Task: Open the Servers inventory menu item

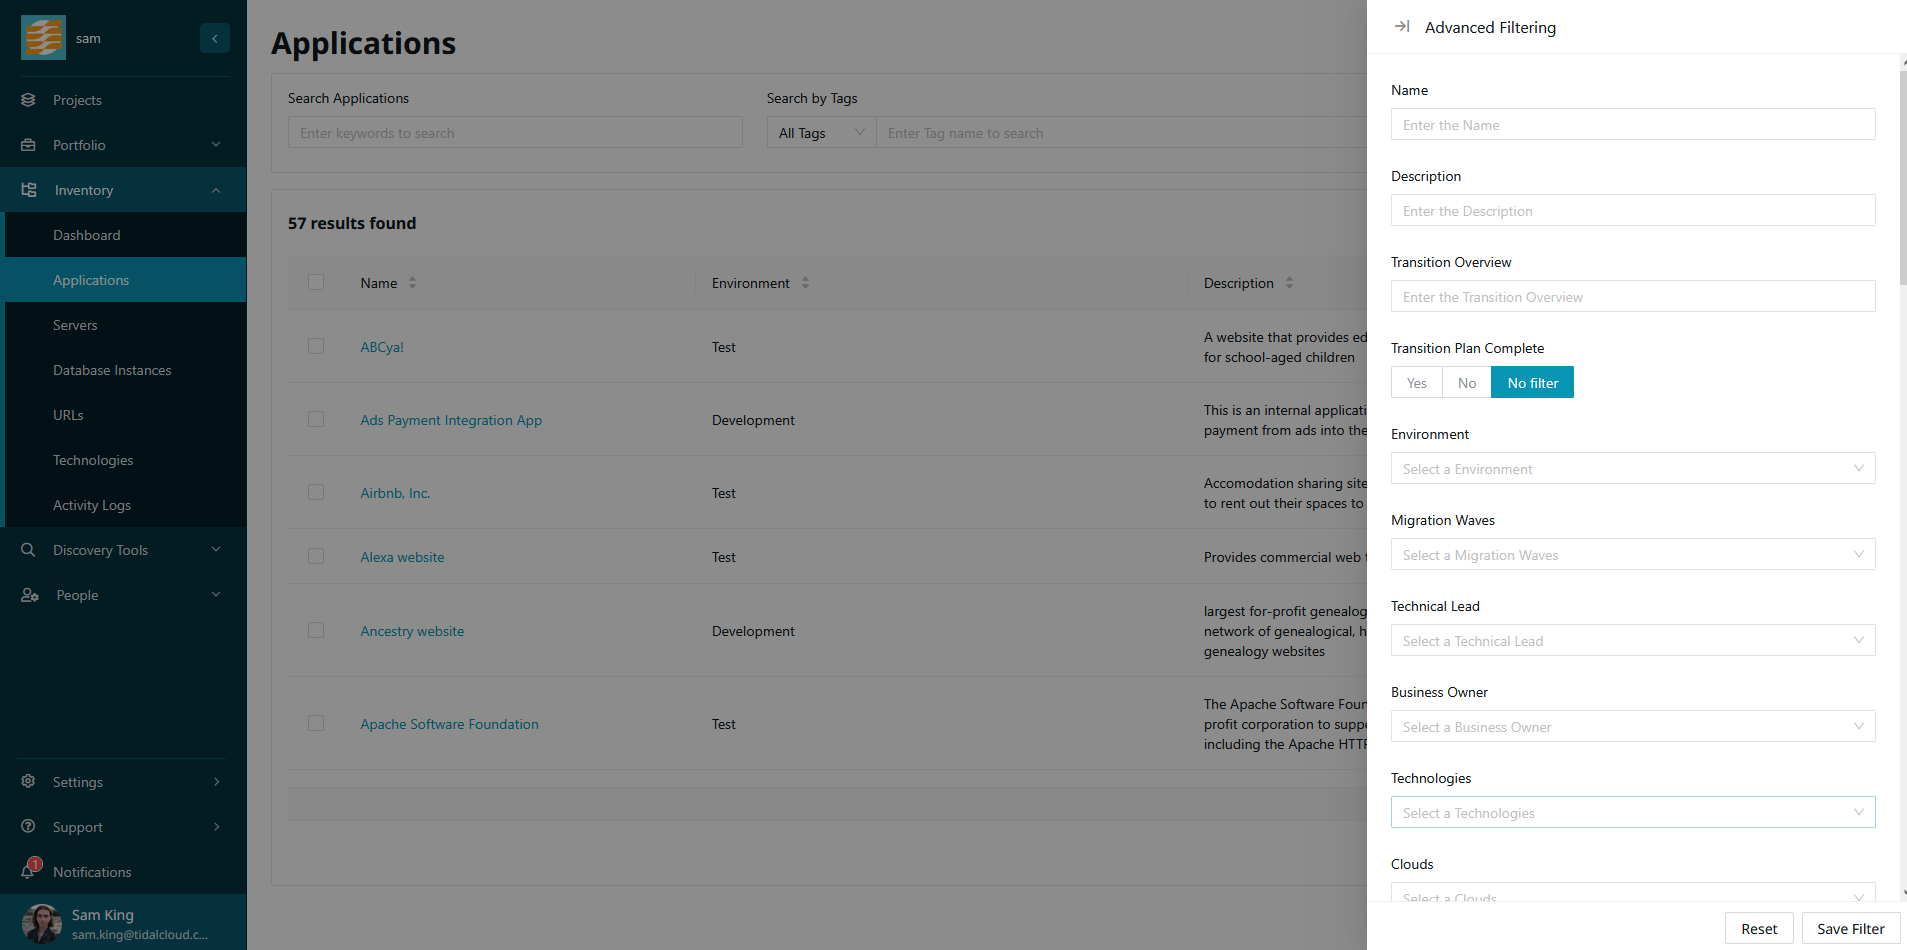Action: click(75, 325)
